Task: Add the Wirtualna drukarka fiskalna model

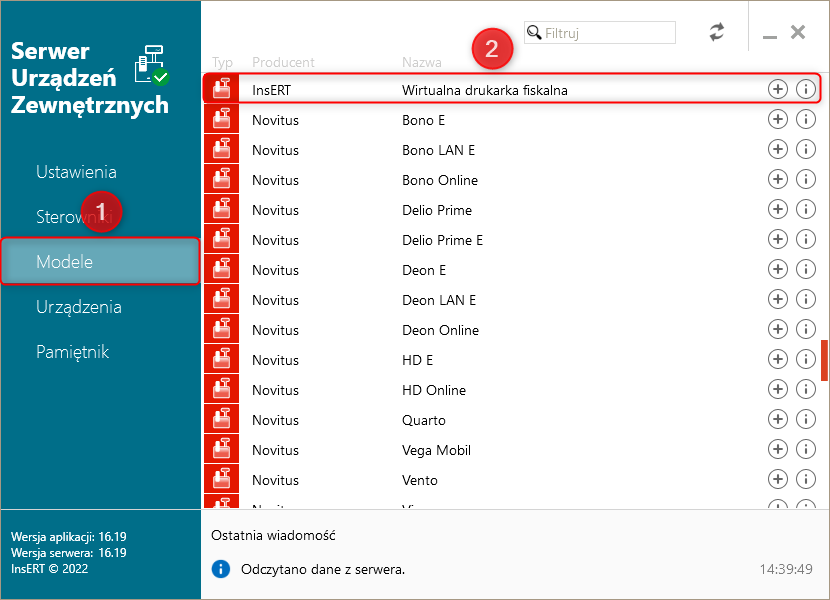Action: click(777, 89)
